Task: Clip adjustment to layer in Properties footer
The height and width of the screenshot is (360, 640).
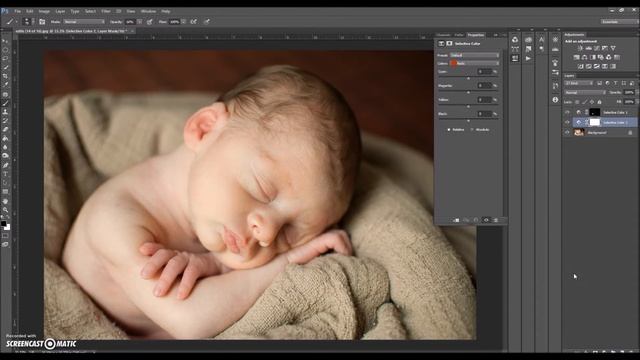Action: pos(456,220)
